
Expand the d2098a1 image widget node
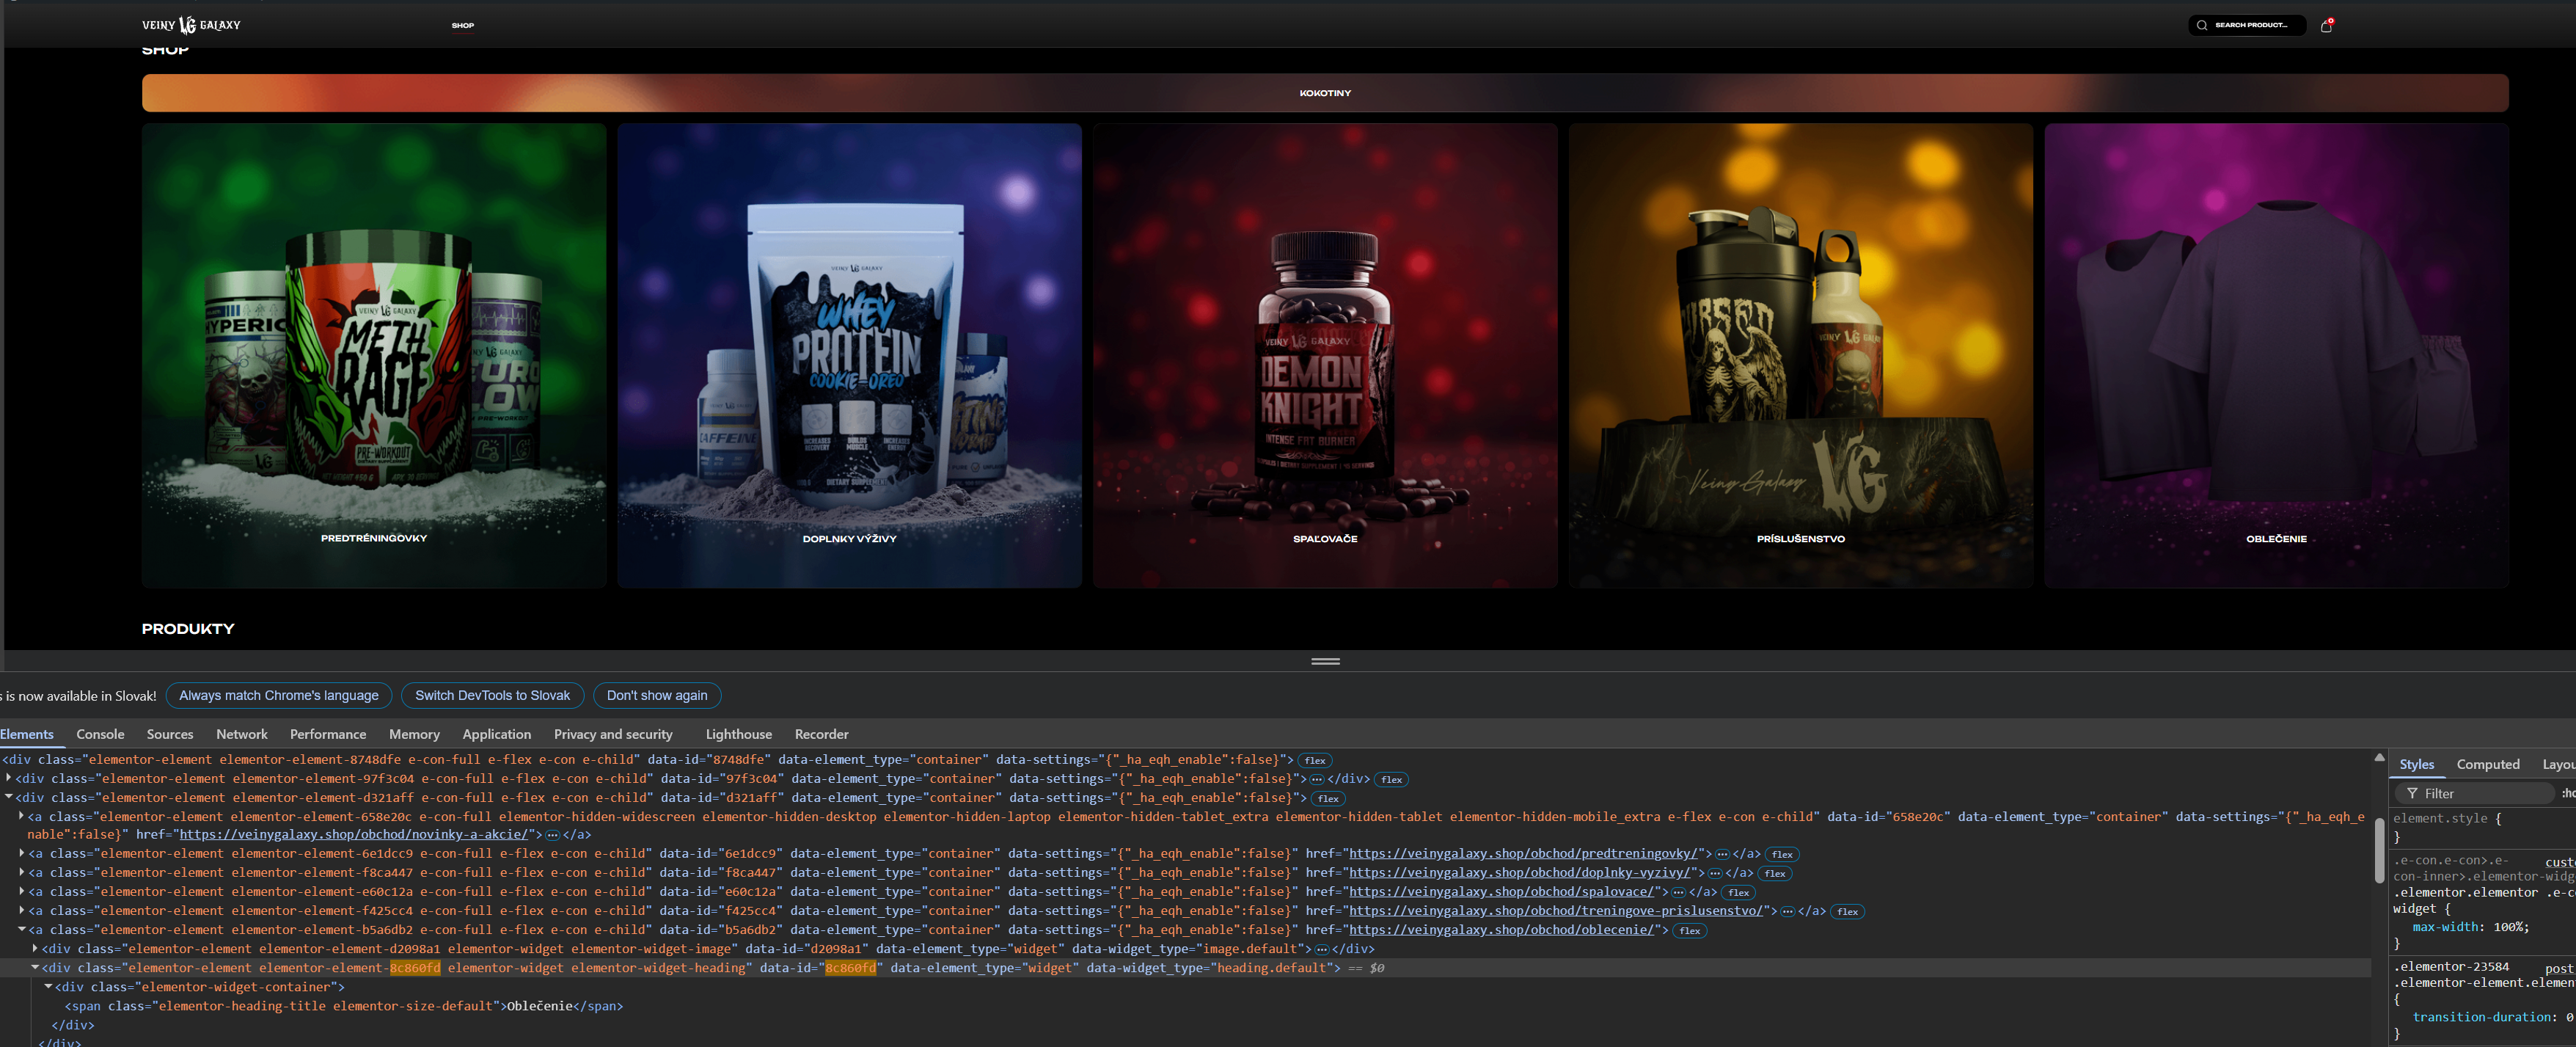click(x=35, y=948)
